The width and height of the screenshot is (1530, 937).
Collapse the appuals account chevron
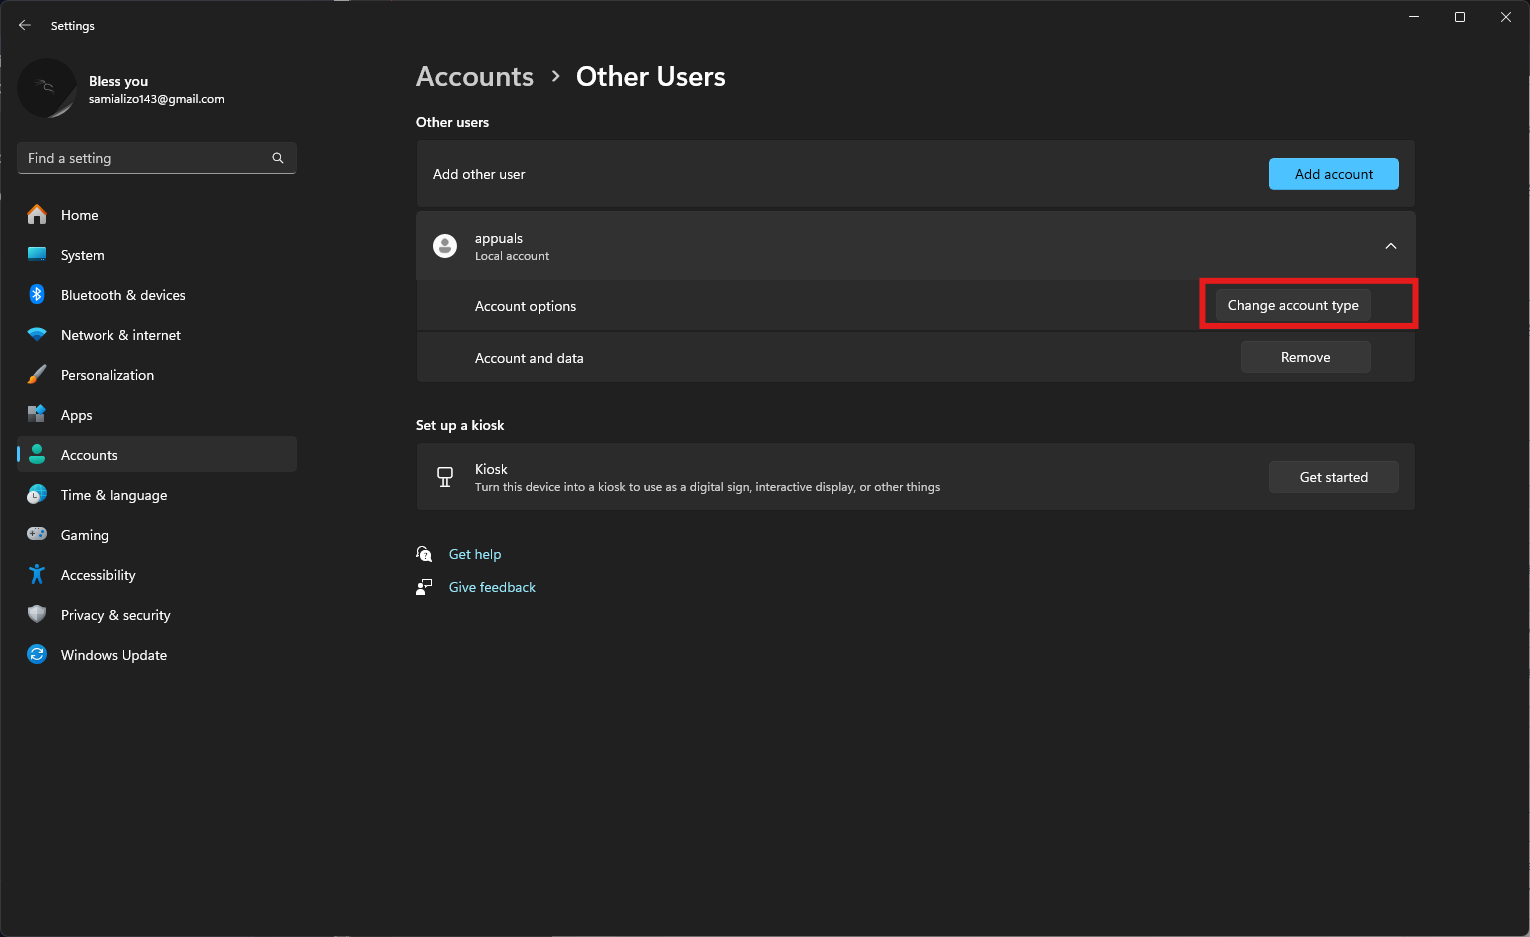point(1390,246)
